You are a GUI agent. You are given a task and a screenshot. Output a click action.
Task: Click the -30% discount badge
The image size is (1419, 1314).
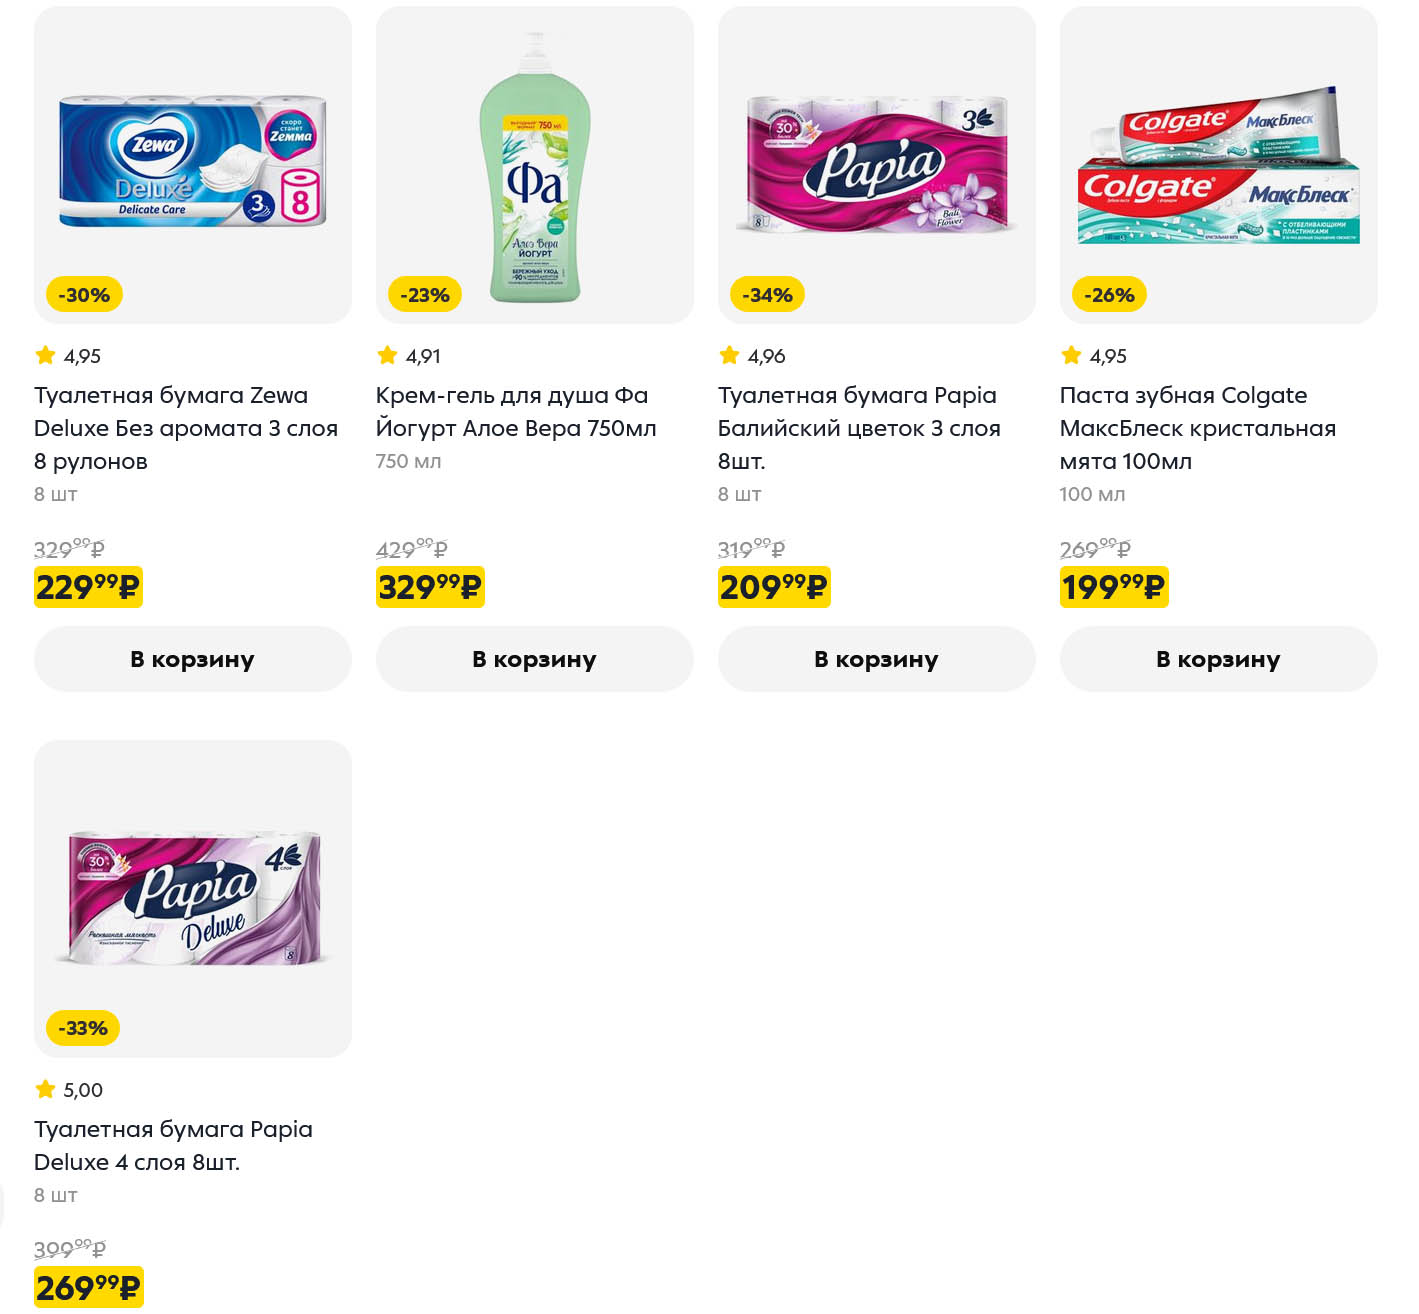pos(84,295)
